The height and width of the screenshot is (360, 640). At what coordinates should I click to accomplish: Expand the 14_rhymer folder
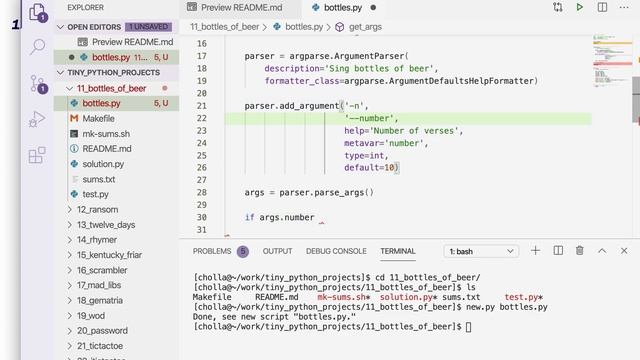click(69, 240)
